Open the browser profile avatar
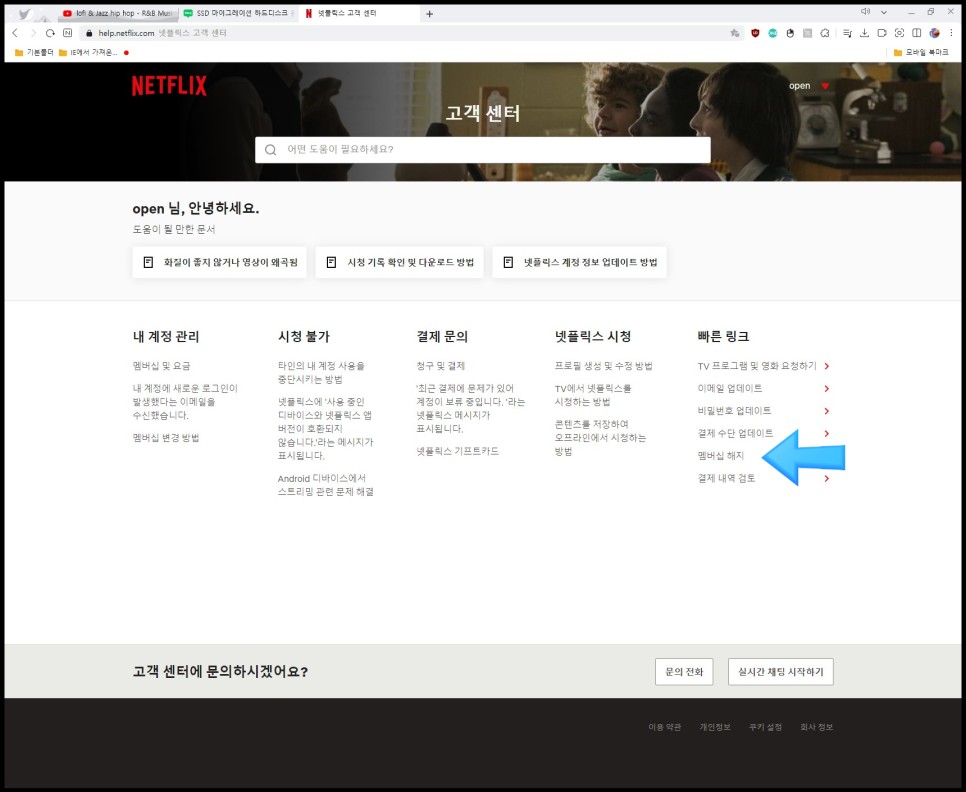 click(x=935, y=33)
